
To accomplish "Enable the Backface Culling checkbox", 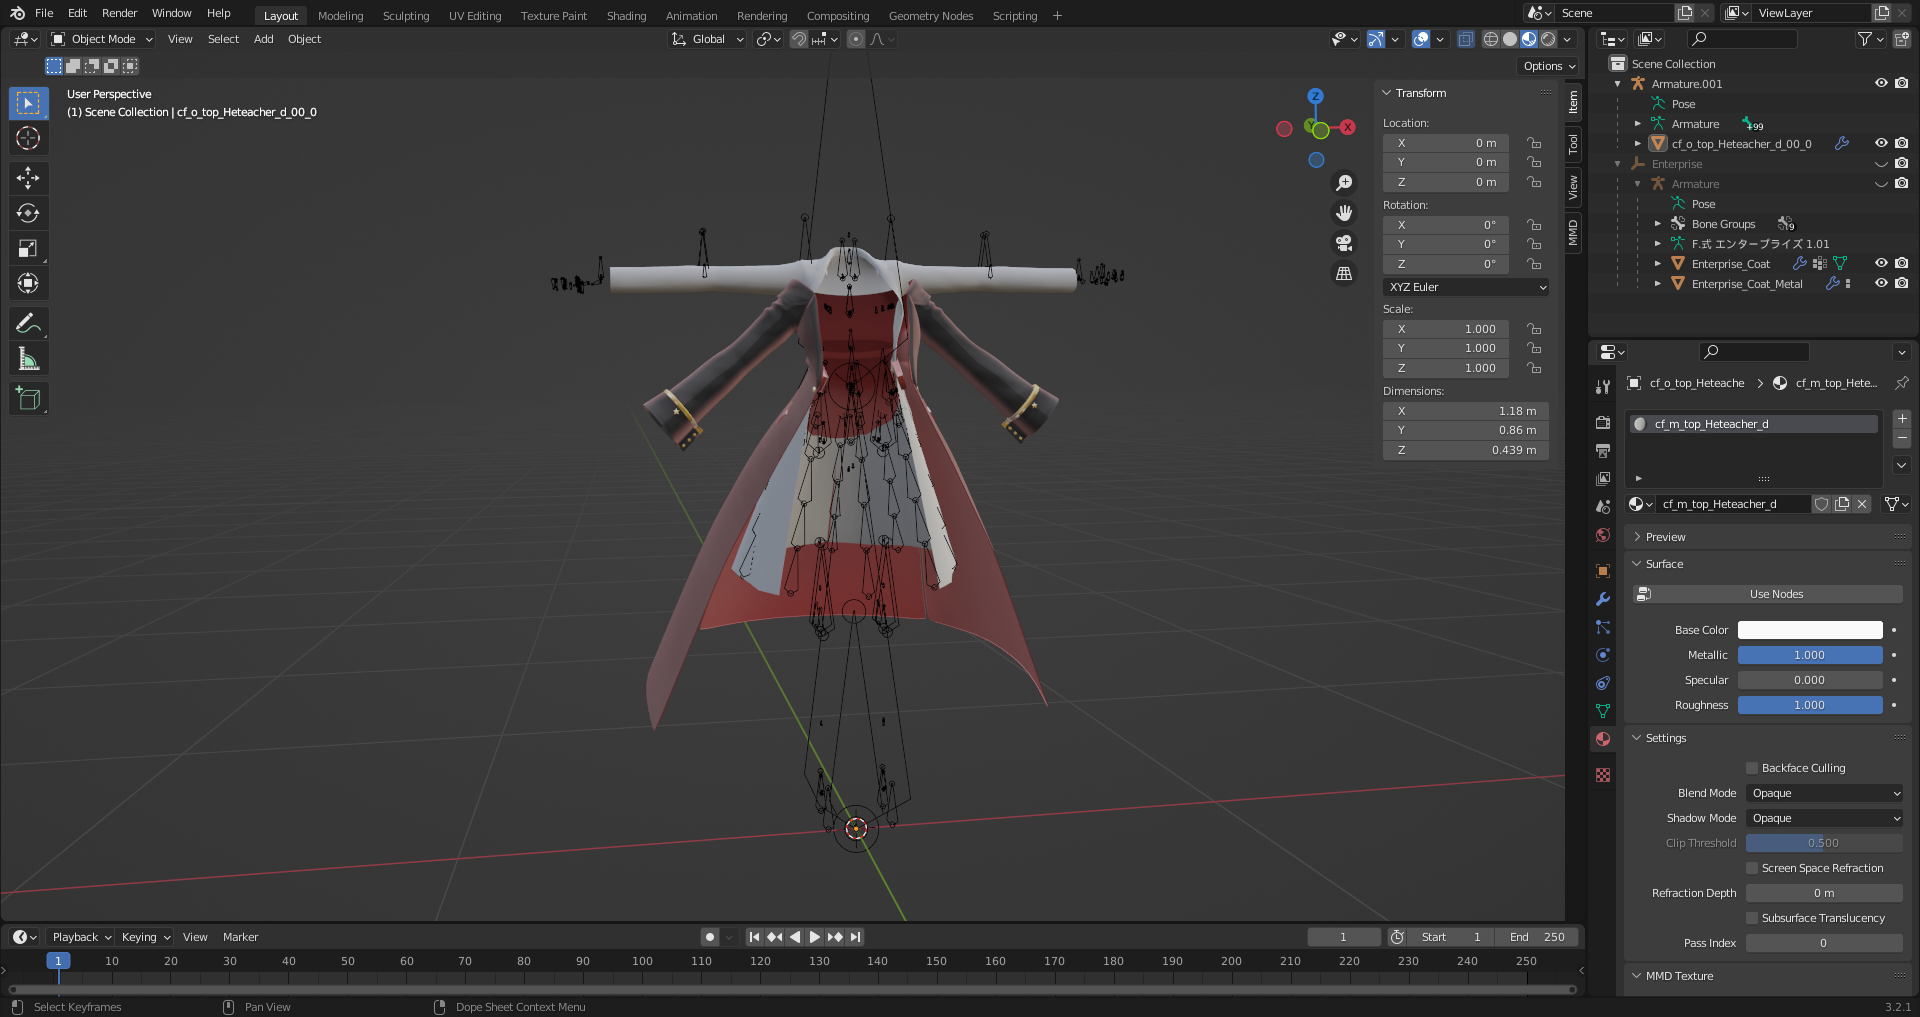I will point(1752,768).
